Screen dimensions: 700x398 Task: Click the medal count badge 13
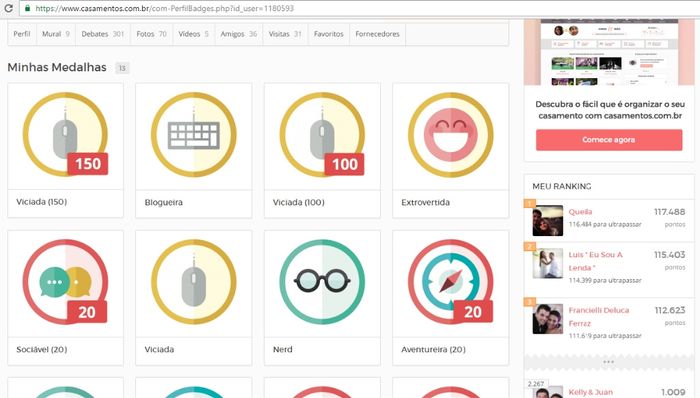click(x=122, y=68)
